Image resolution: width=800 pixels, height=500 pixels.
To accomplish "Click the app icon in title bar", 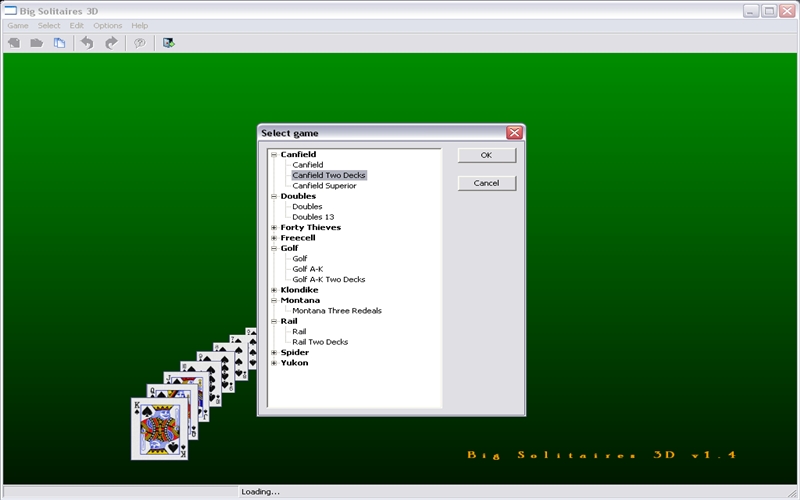I will [x=10, y=11].
